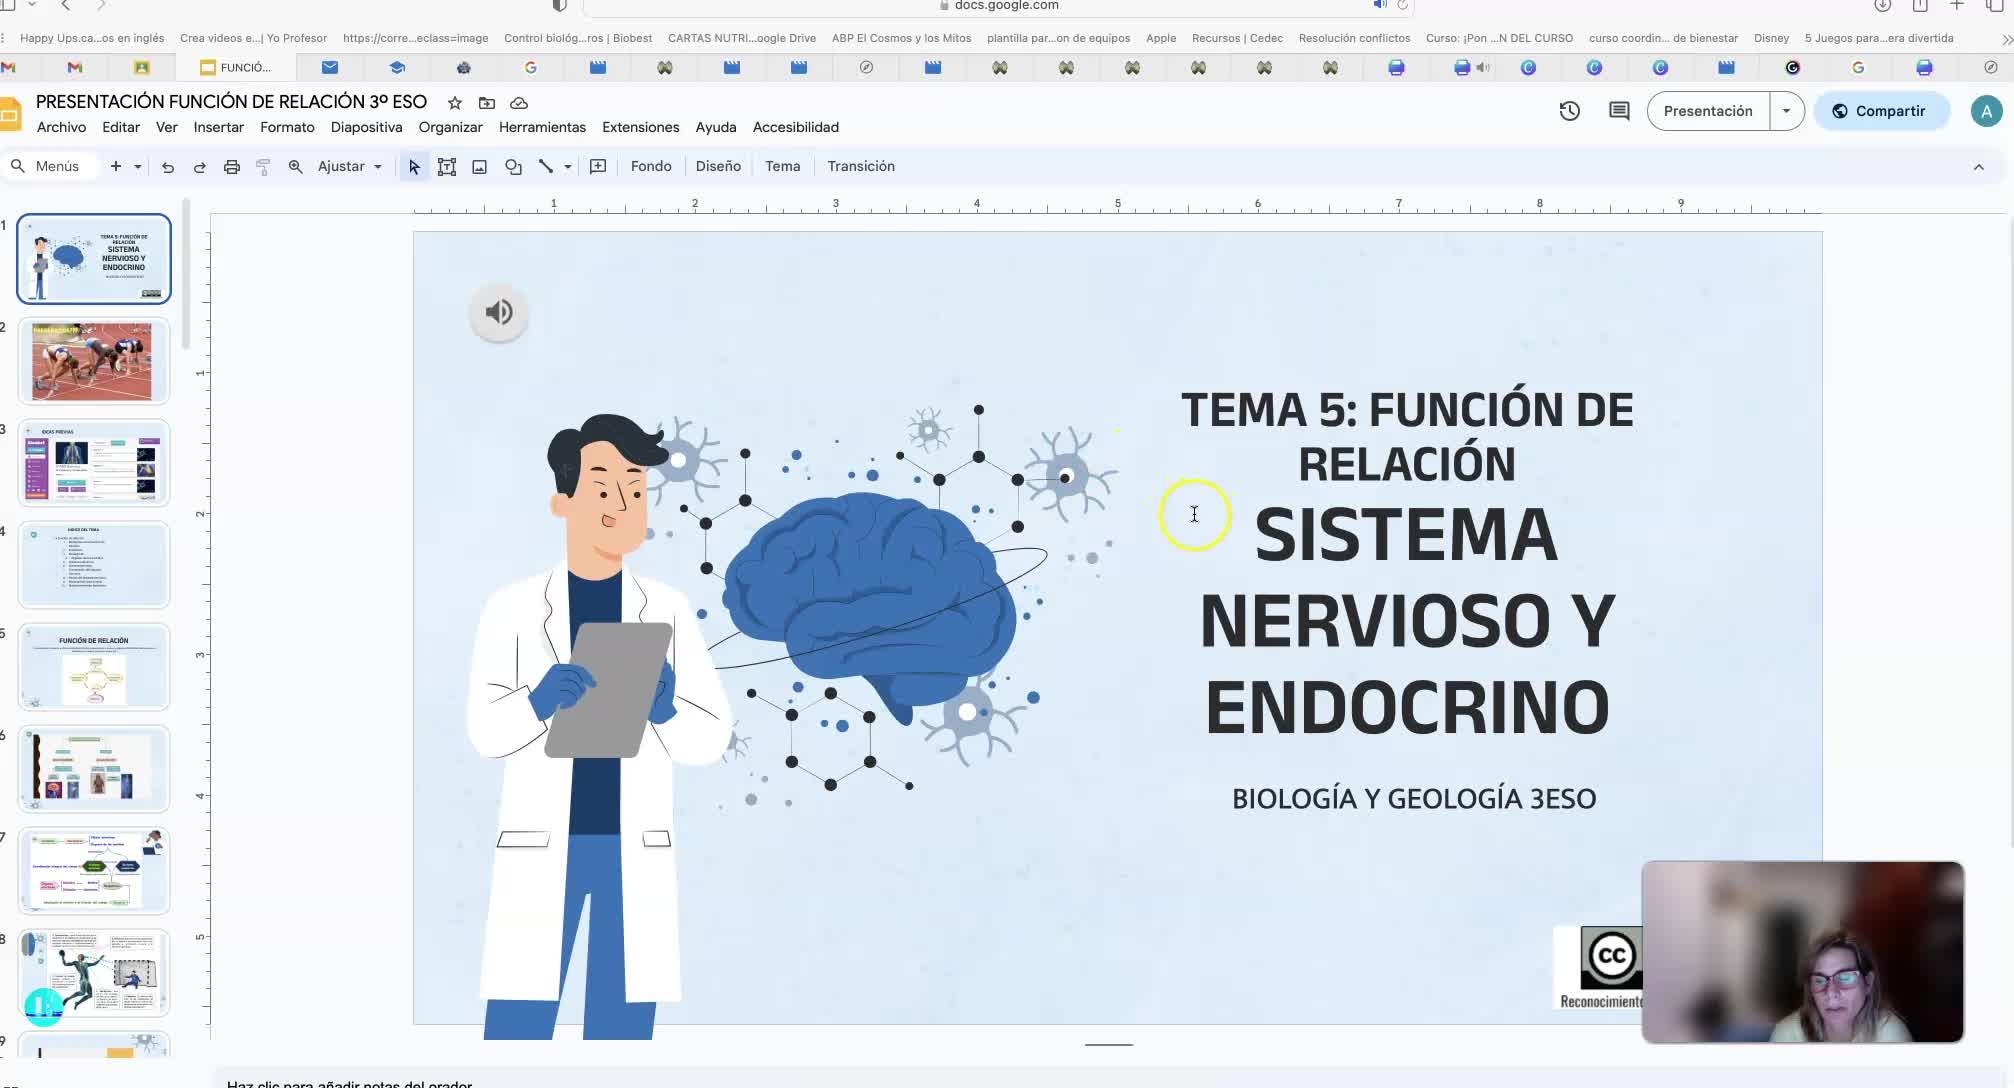2014x1088 pixels.
Task: Click the document status cloud icon
Action: [519, 103]
